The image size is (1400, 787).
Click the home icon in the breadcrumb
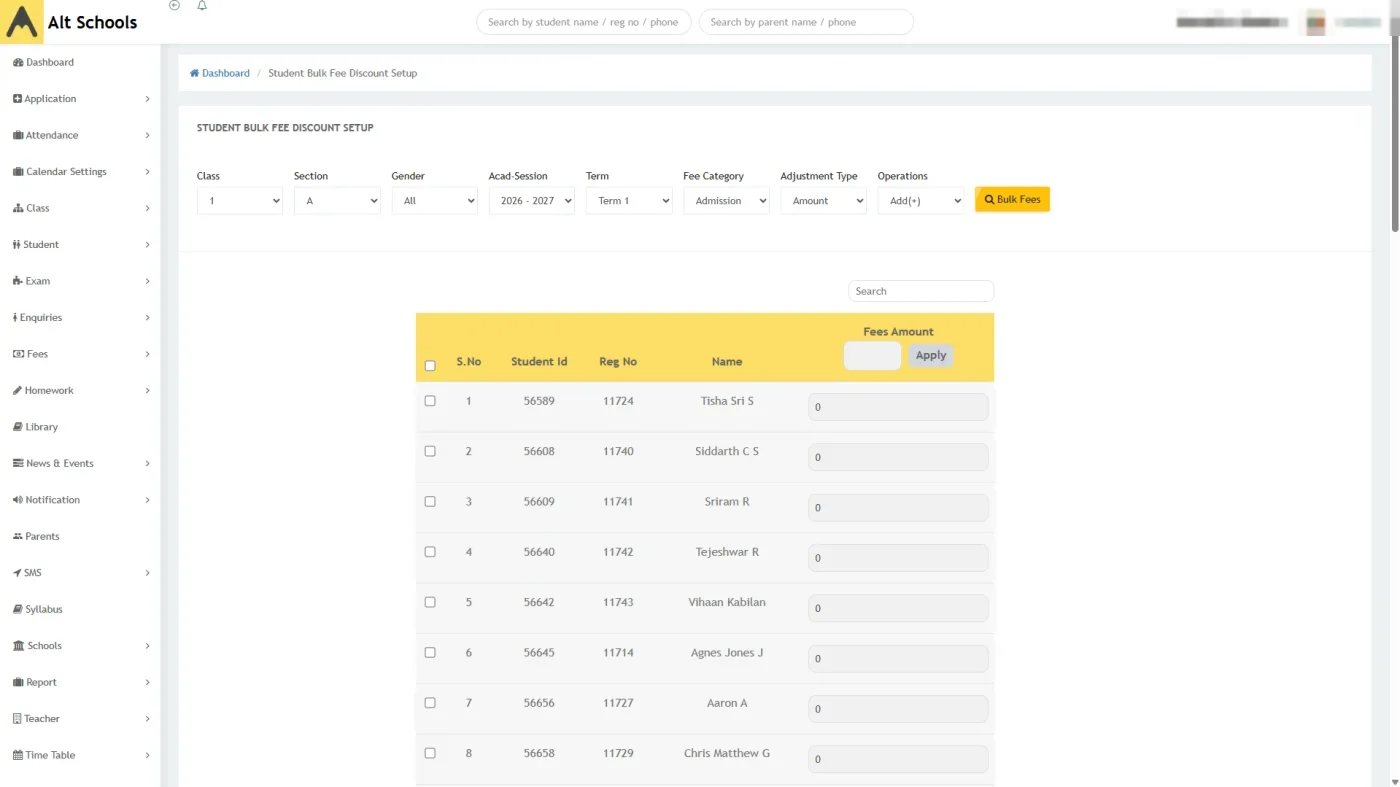point(194,73)
